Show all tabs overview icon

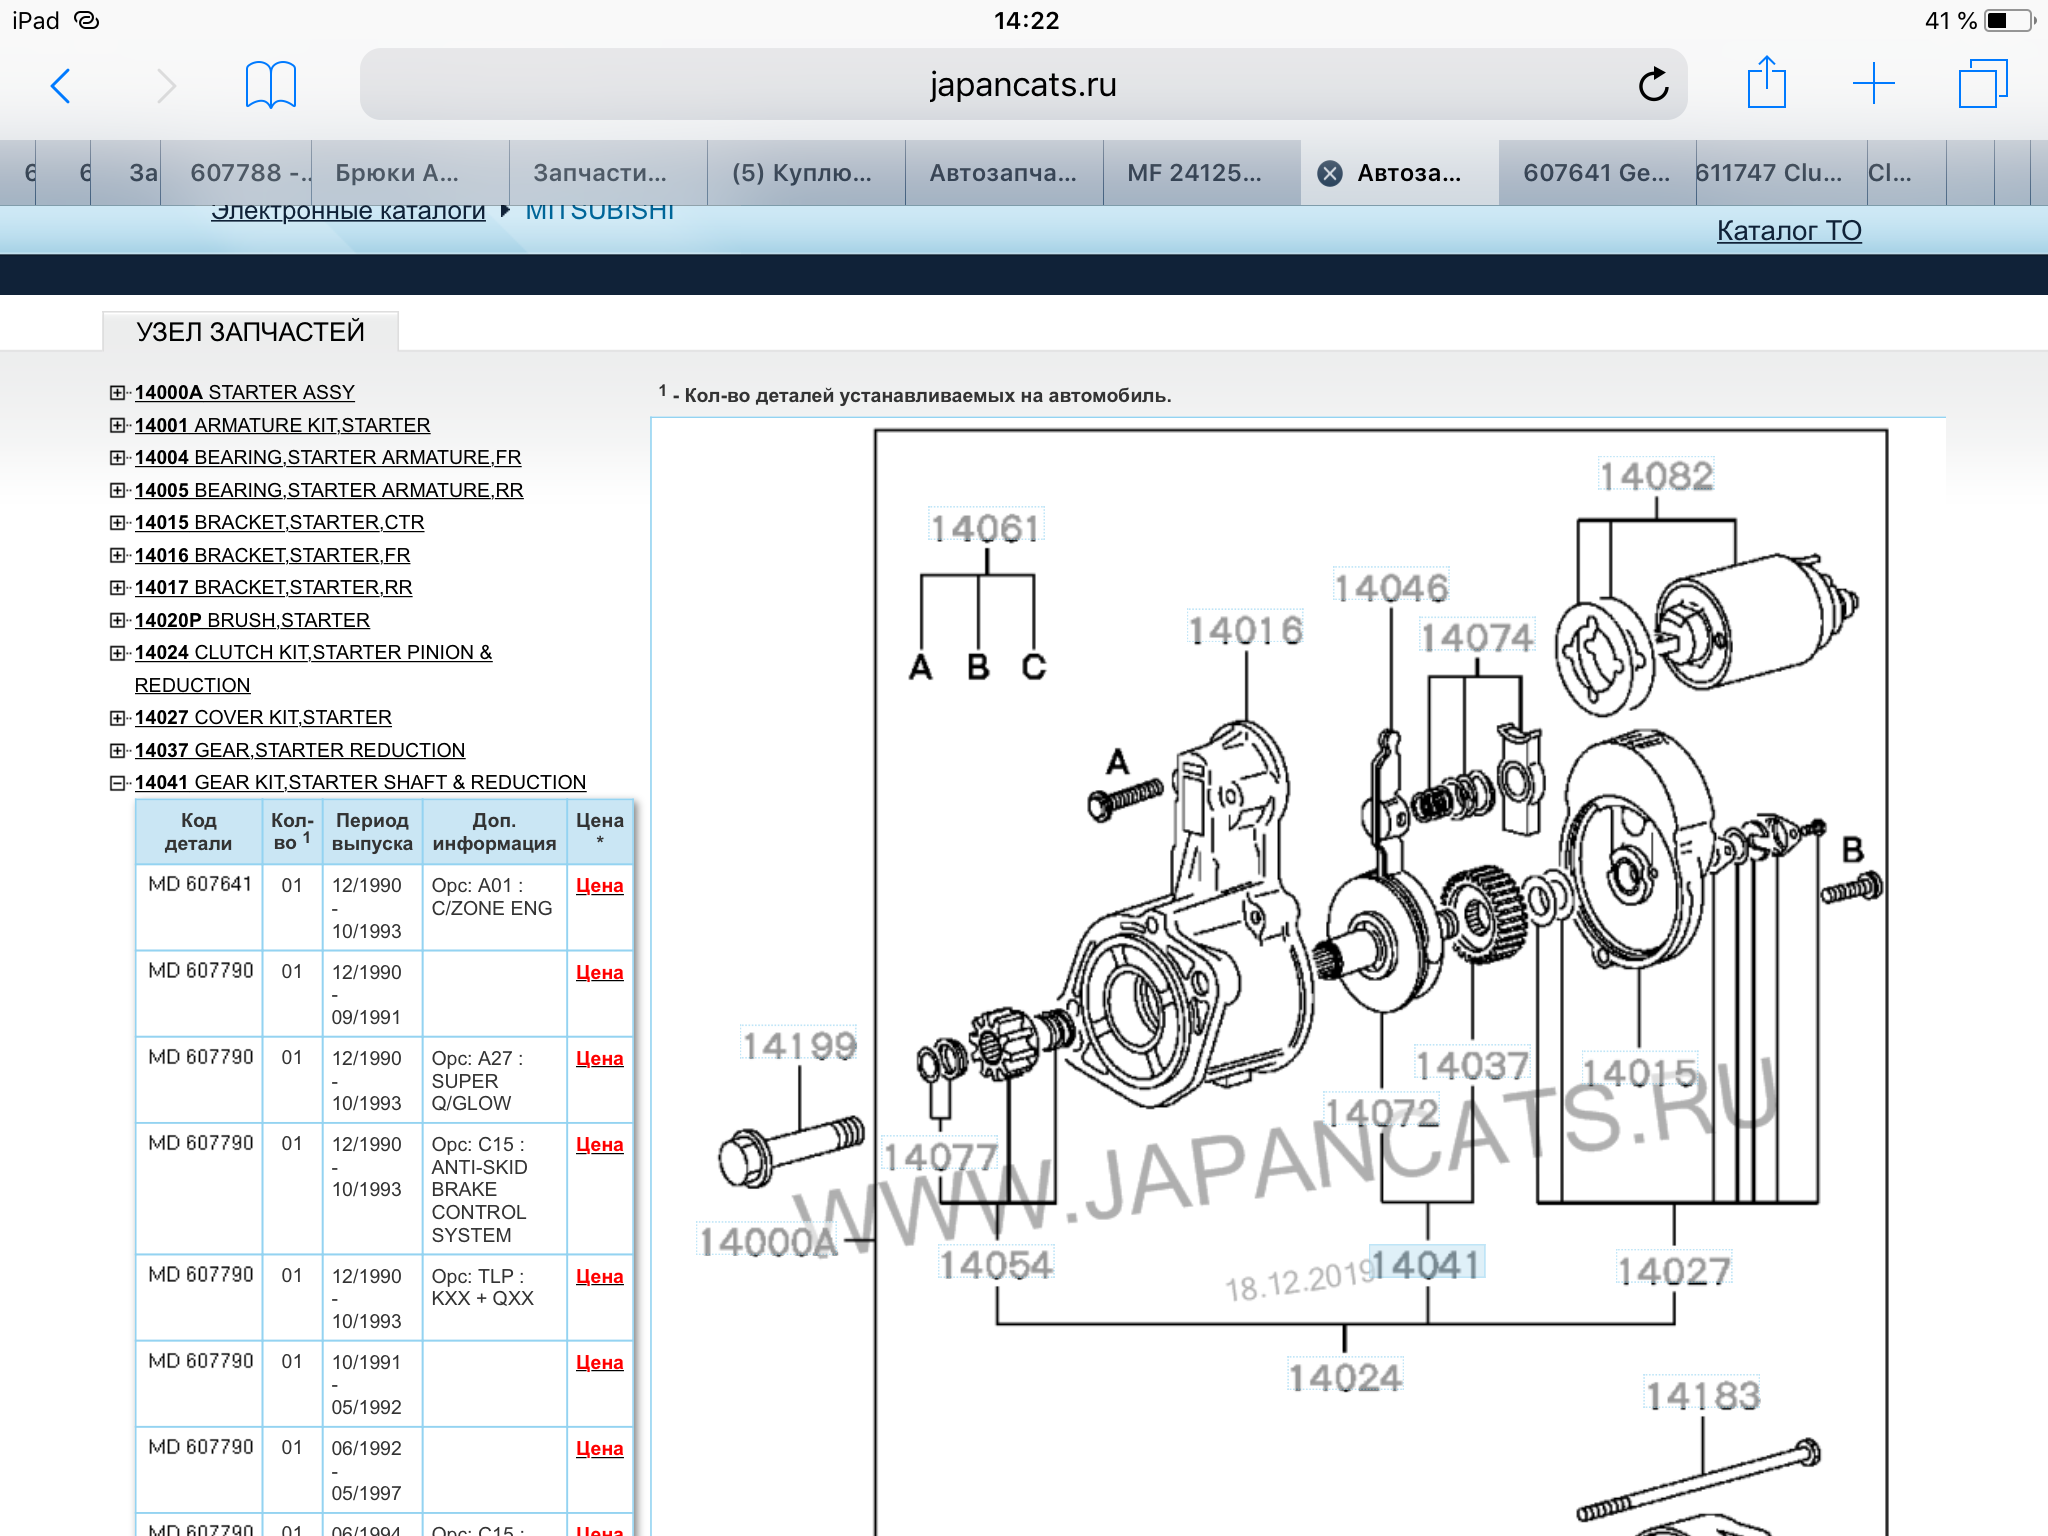[x=1982, y=84]
